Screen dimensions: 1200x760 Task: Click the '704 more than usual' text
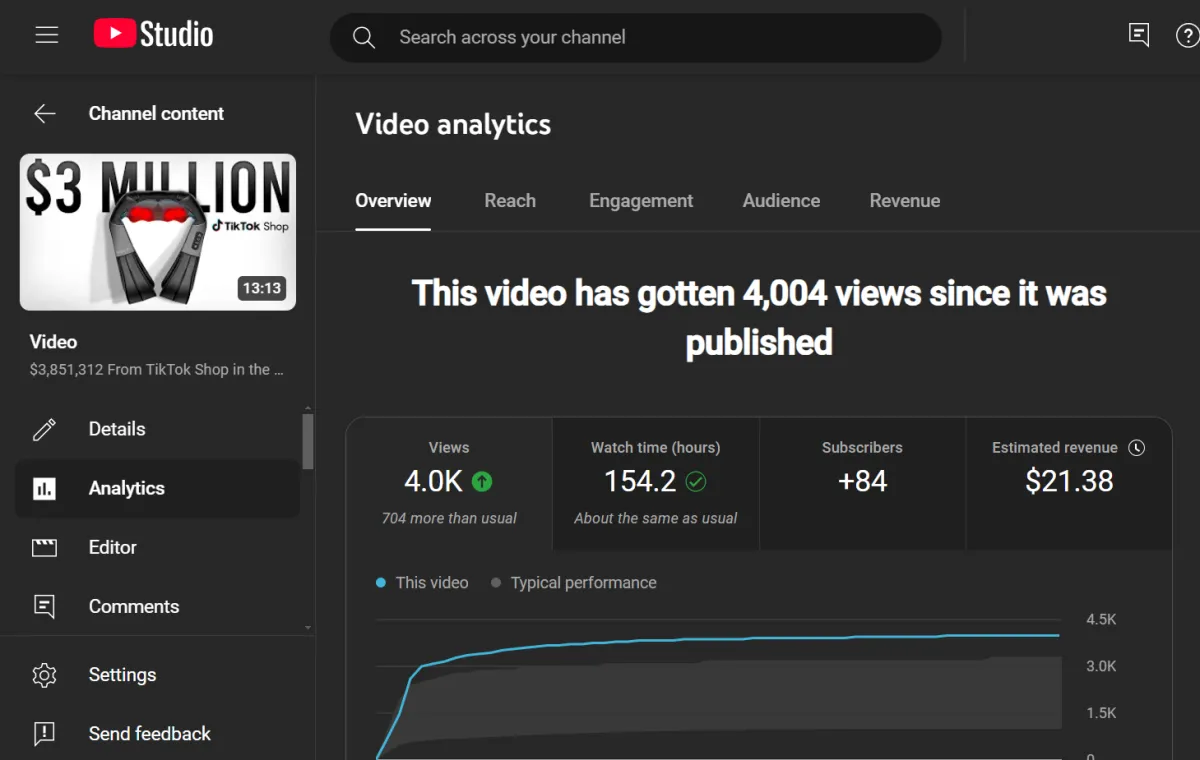pyautogui.click(x=449, y=518)
